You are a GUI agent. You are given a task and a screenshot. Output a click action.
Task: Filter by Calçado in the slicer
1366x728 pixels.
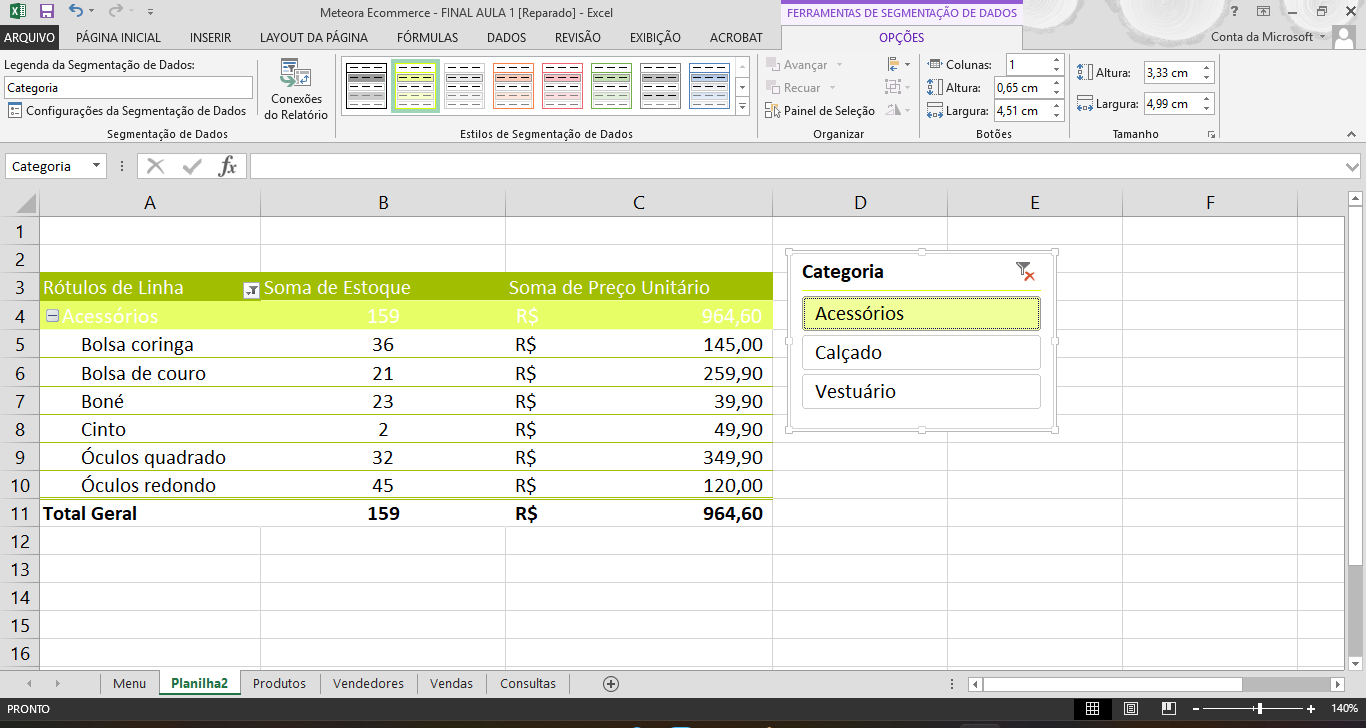[921, 352]
